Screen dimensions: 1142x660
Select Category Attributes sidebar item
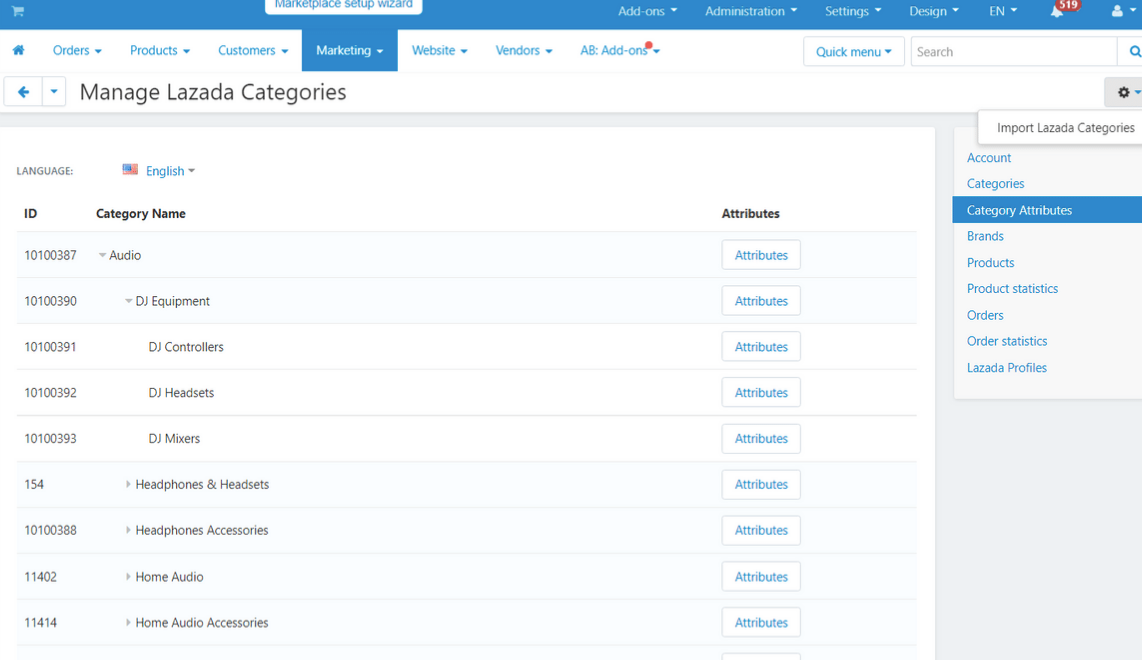pos(1047,210)
